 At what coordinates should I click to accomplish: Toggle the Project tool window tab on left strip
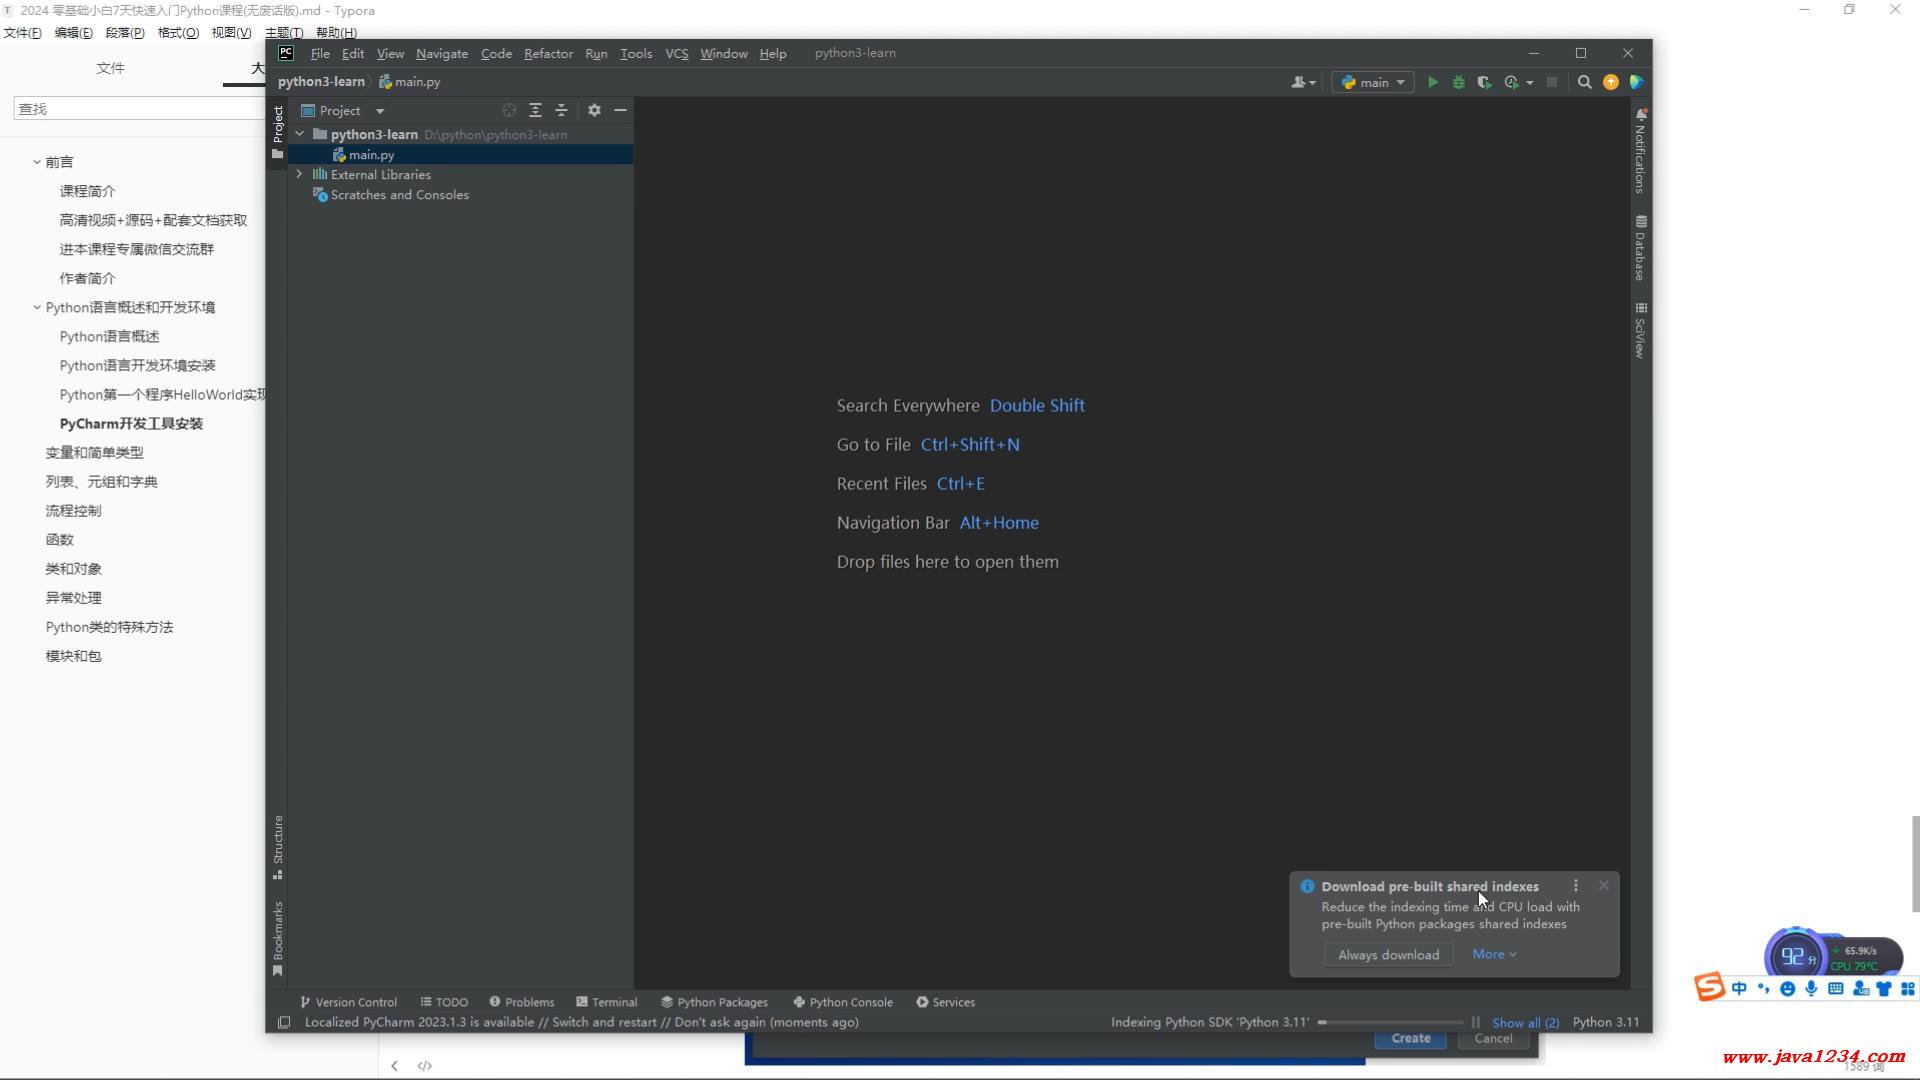(278, 131)
